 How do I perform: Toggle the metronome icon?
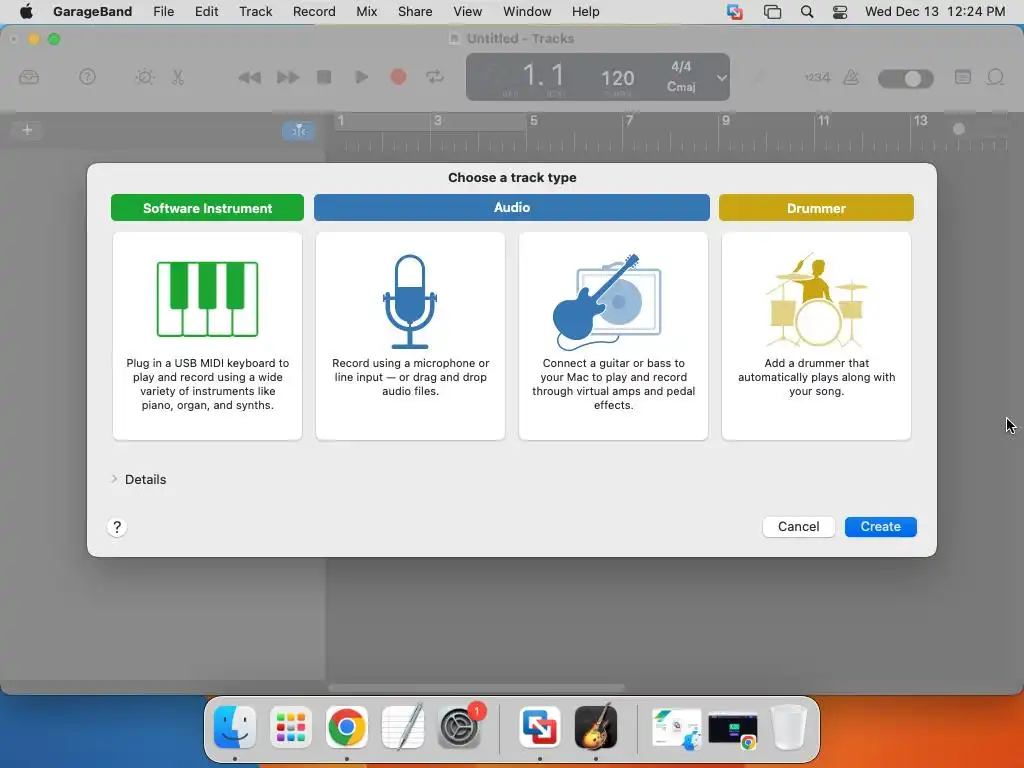click(x=851, y=78)
